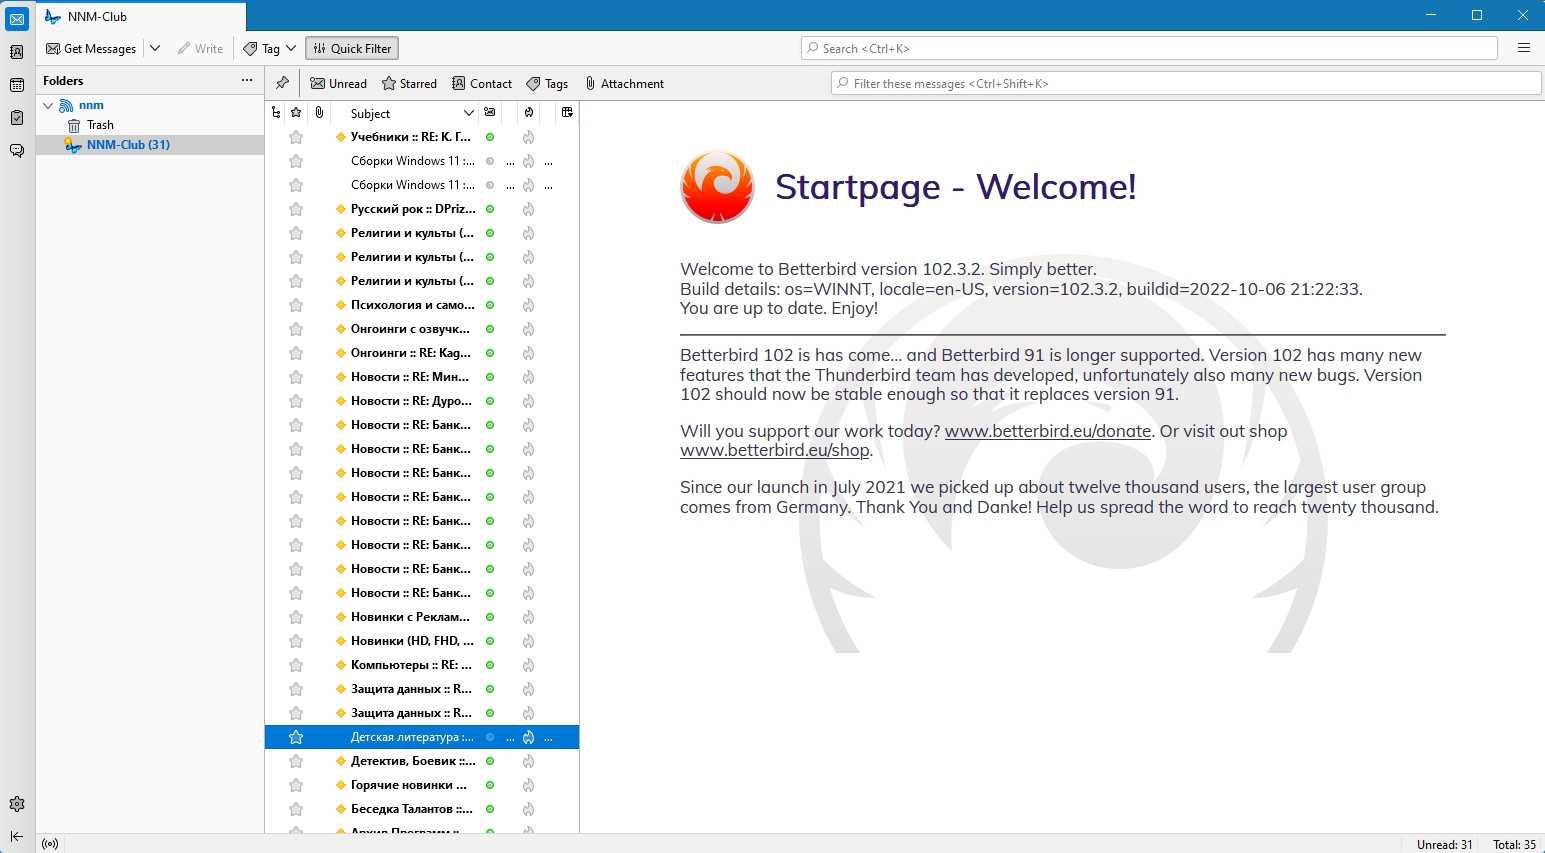Collapse the nnm account tree

[x=47, y=105]
